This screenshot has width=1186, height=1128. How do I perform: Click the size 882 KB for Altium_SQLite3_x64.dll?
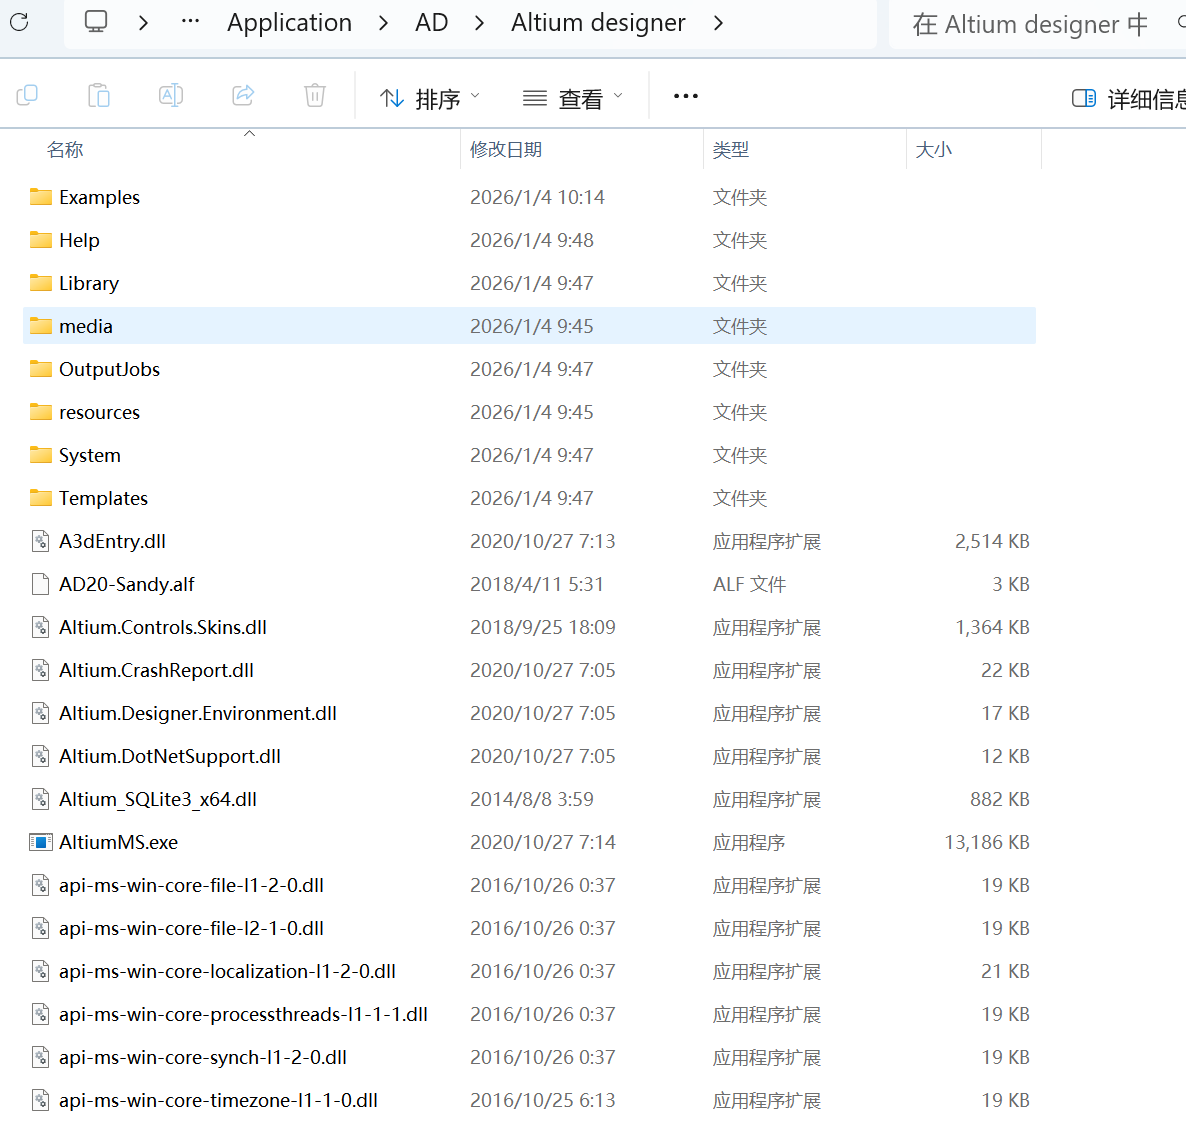point(1000,800)
